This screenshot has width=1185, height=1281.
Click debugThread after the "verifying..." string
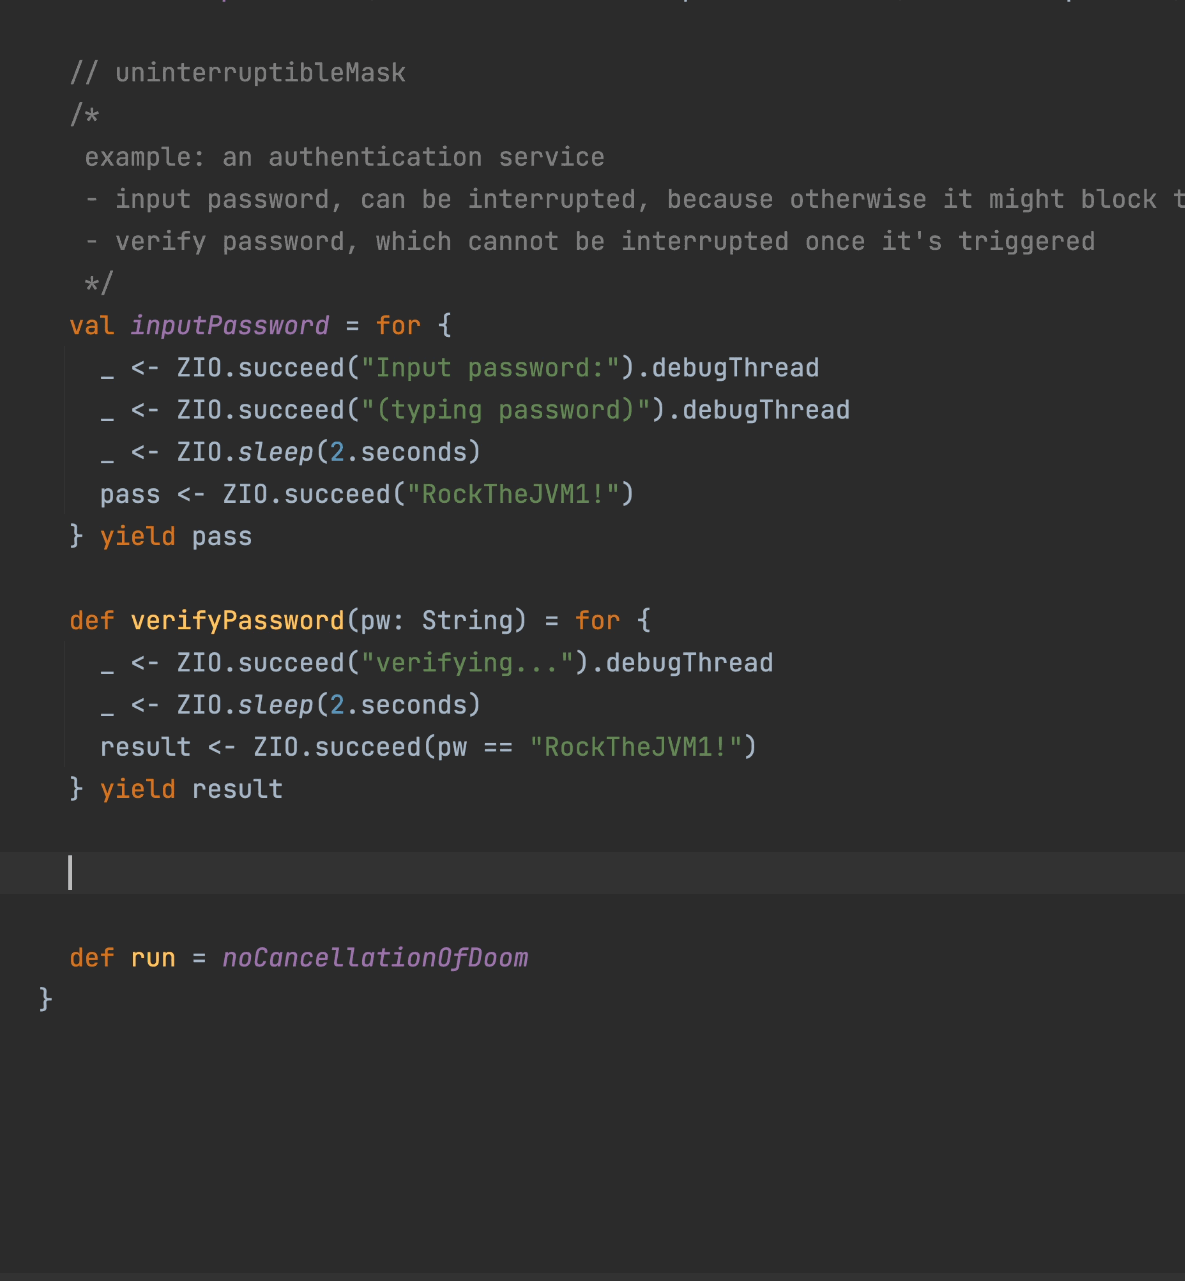pyautogui.click(x=689, y=663)
